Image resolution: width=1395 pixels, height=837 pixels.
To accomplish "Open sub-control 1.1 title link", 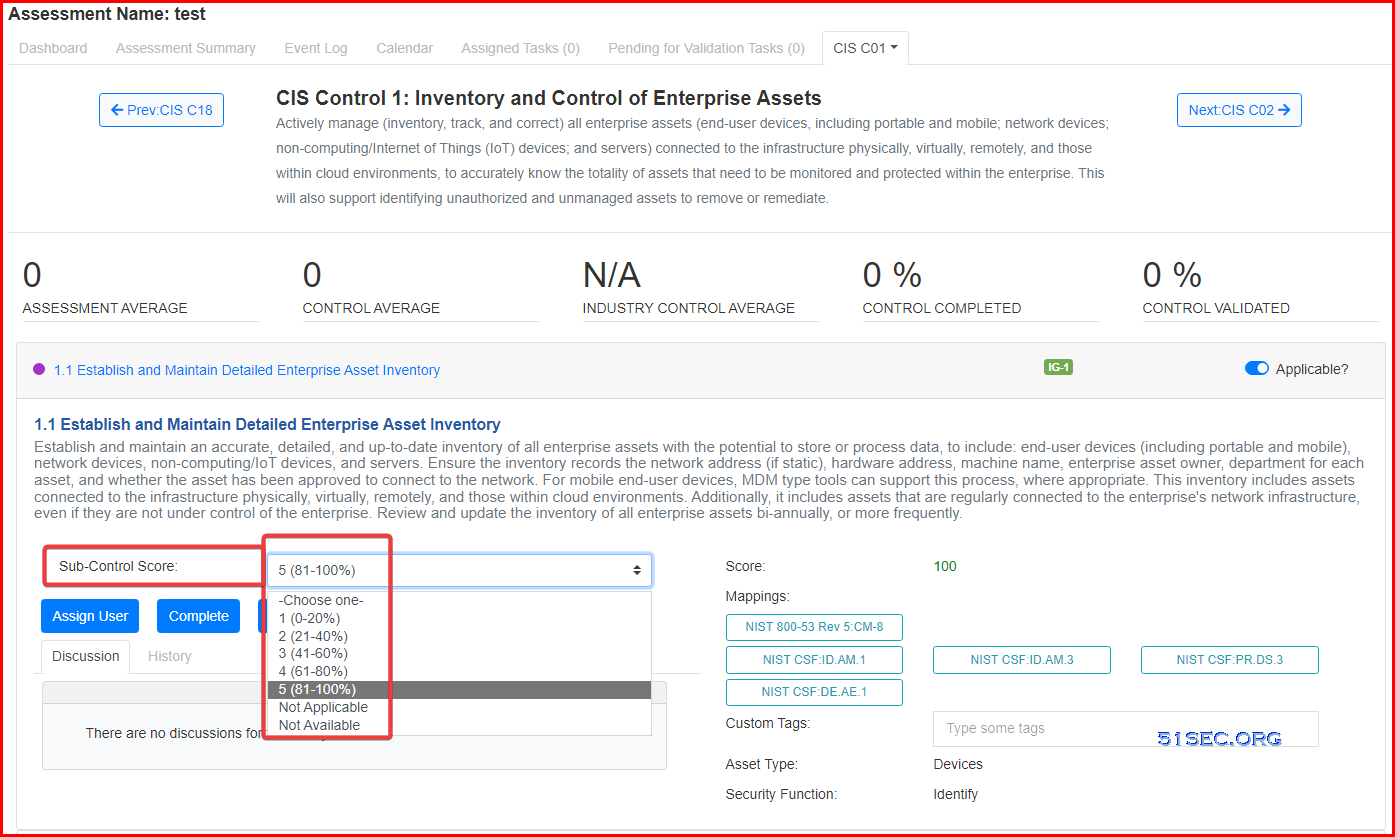I will pyautogui.click(x=247, y=370).
